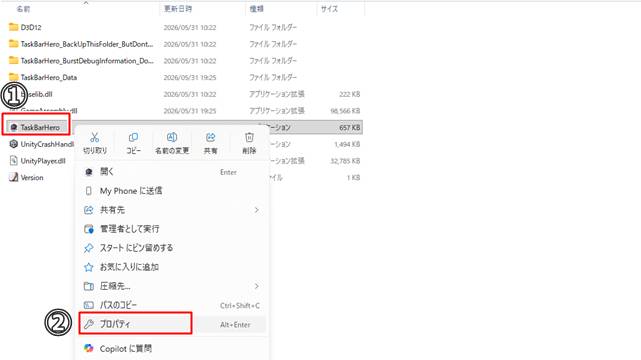Image resolution: width=641 pixels, height=360 pixels.
Task: Click the Share (共有) icon in top row
Action: pos(211,138)
